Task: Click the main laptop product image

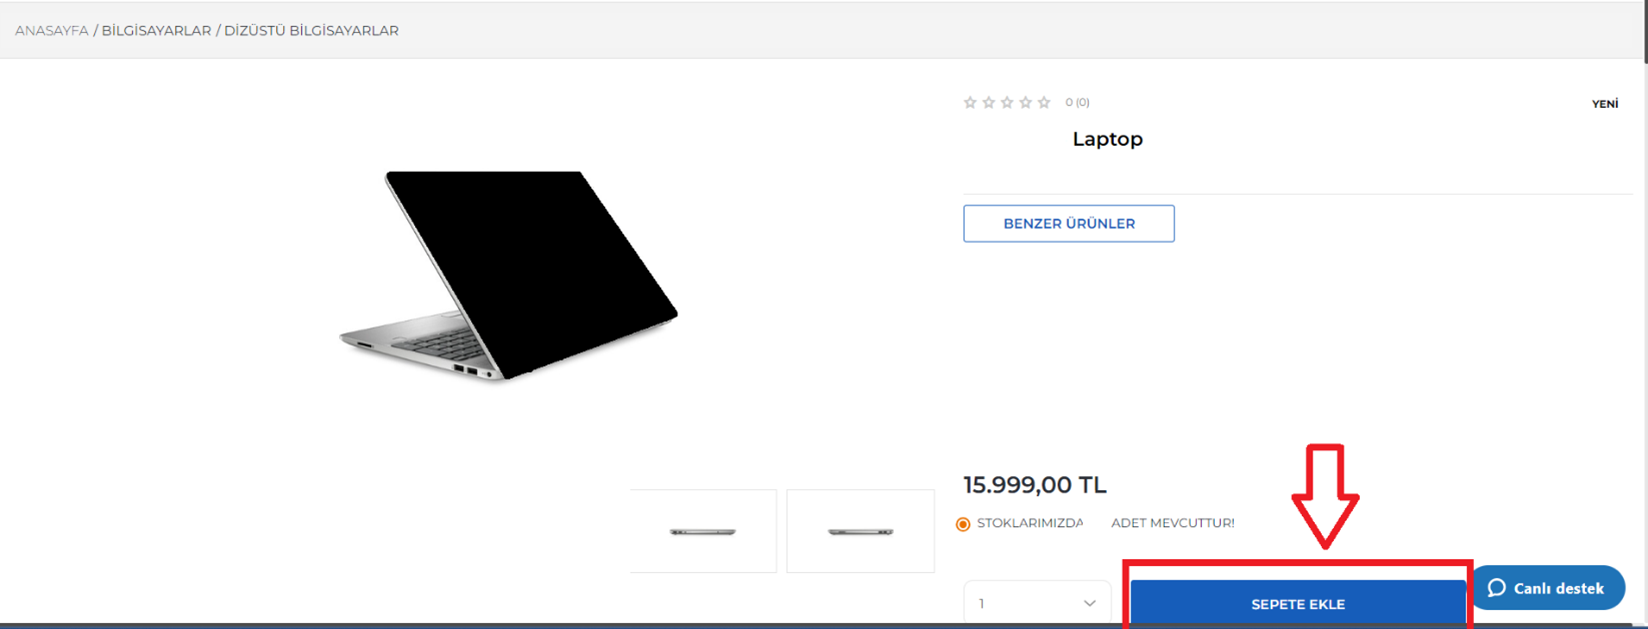Action: click(x=509, y=276)
